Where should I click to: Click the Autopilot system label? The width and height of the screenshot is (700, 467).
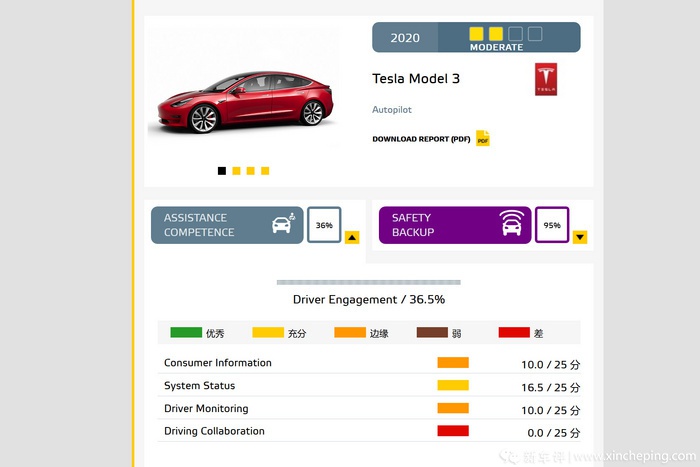[x=392, y=110]
